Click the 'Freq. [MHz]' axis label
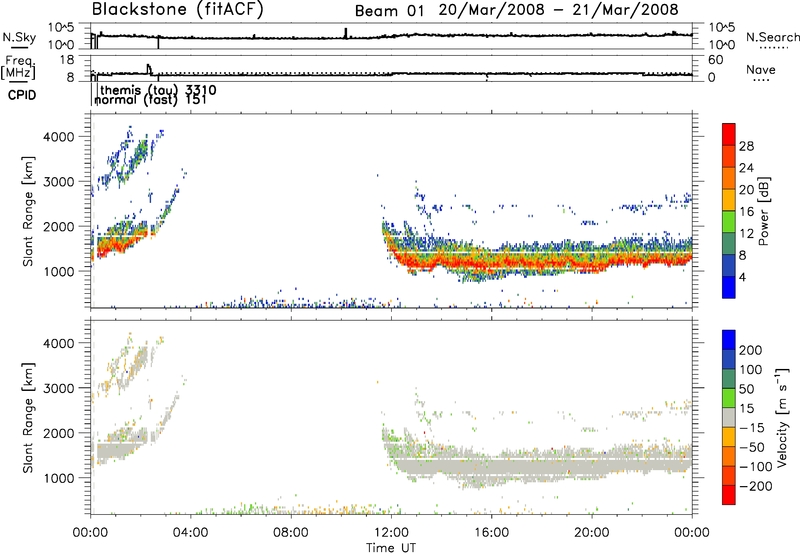 [x=19, y=67]
